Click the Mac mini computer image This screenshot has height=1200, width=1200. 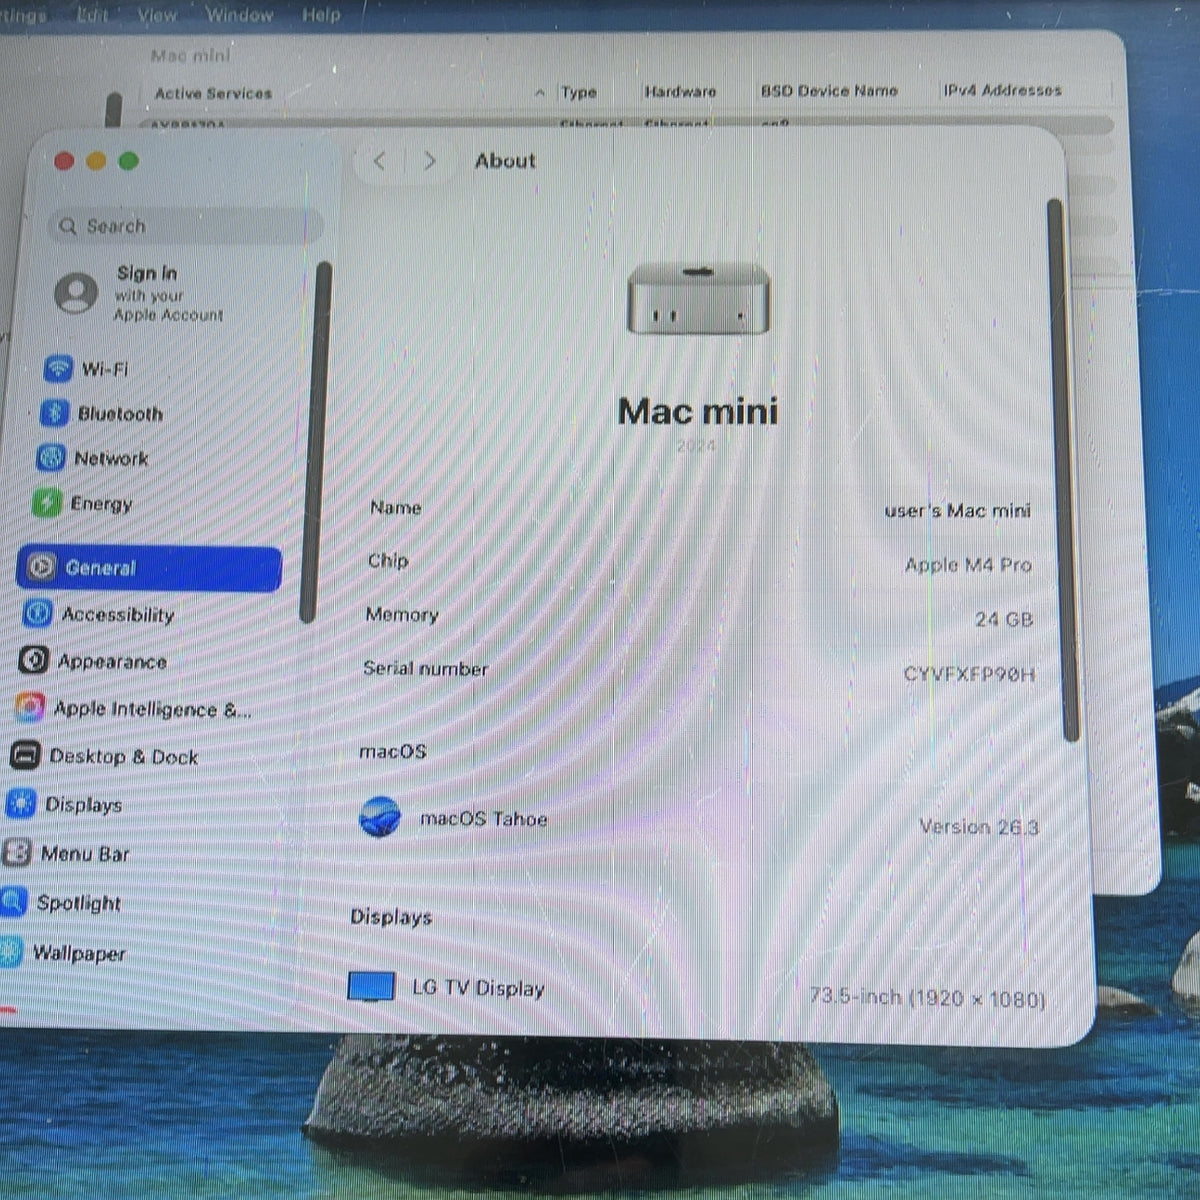pos(698,299)
